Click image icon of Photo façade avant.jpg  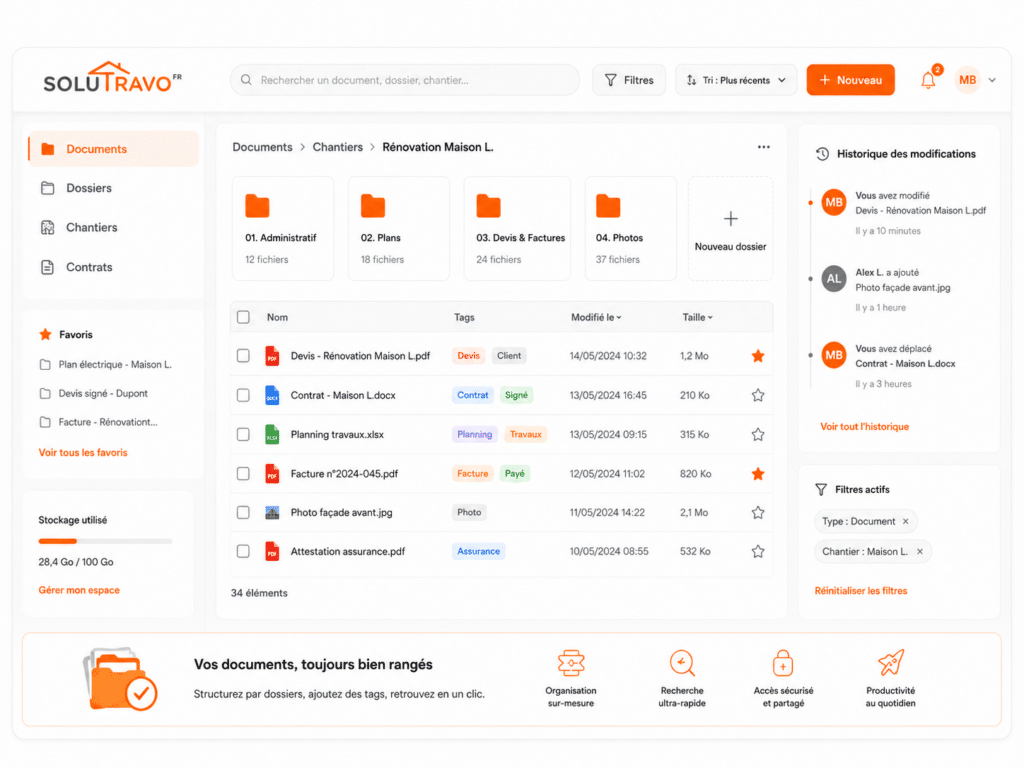click(272, 513)
